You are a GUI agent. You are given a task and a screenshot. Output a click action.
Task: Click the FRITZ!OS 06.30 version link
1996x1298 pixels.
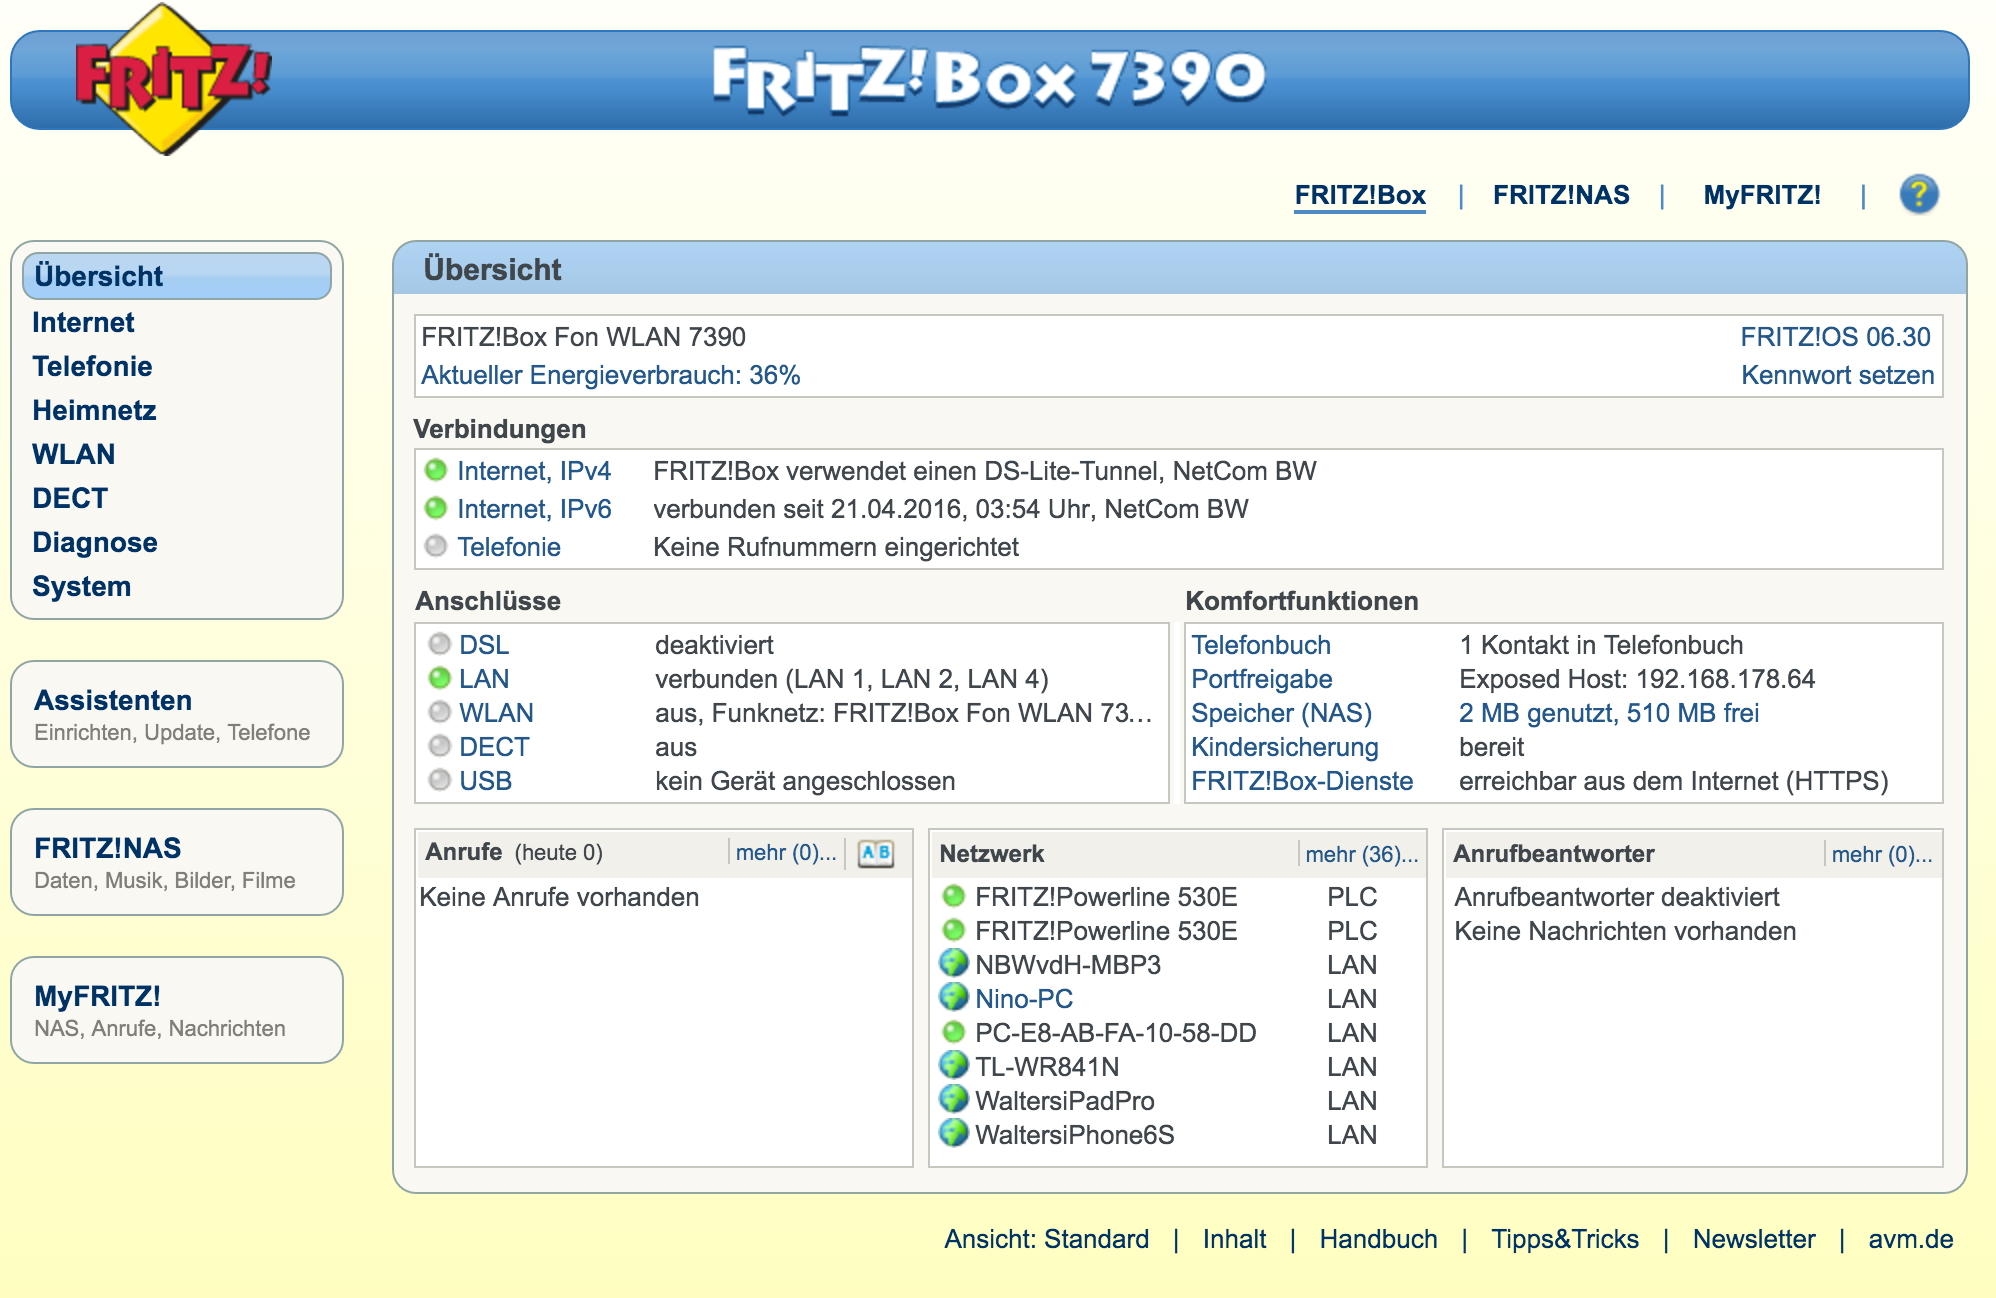coord(1835,337)
